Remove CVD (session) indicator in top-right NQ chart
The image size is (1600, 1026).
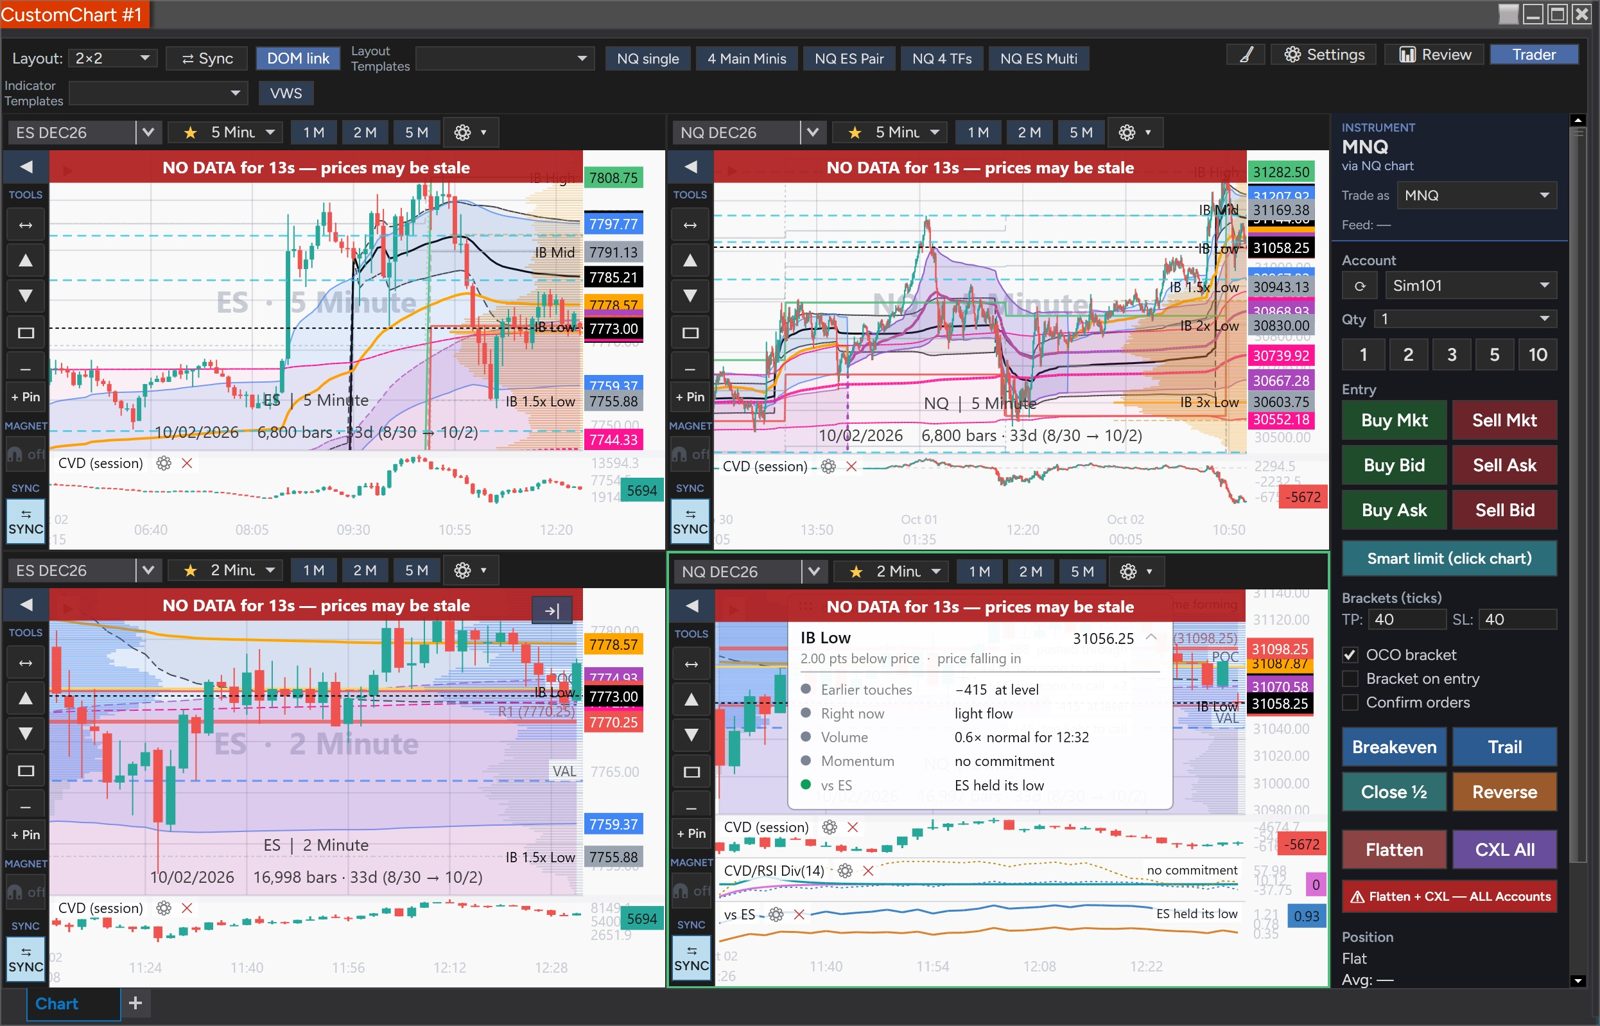(x=851, y=466)
